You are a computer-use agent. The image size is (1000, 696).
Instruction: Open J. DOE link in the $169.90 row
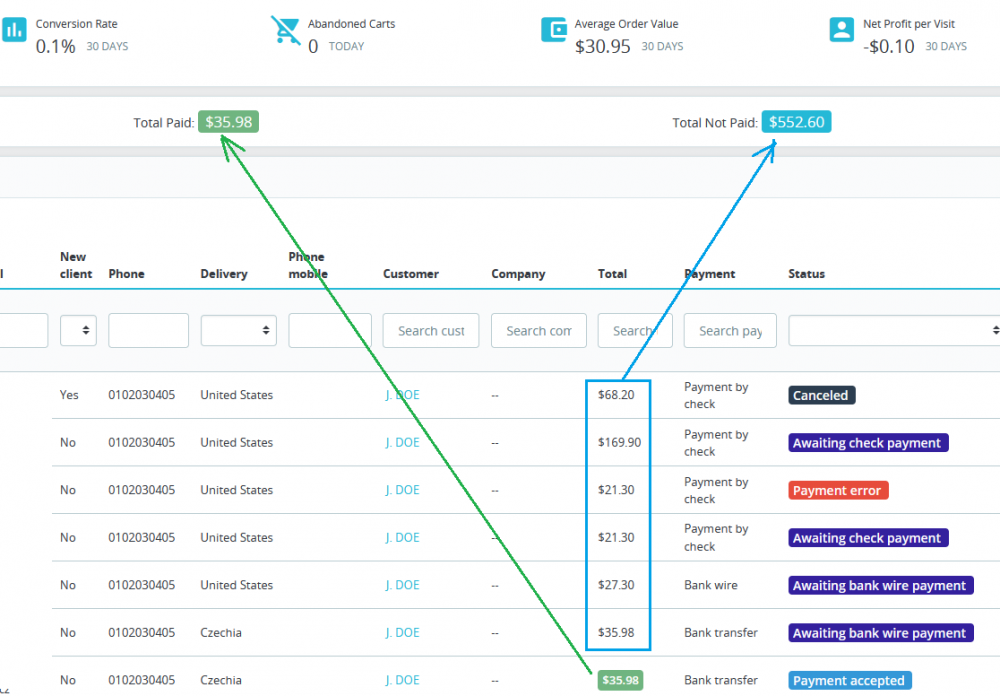(402, 443)
